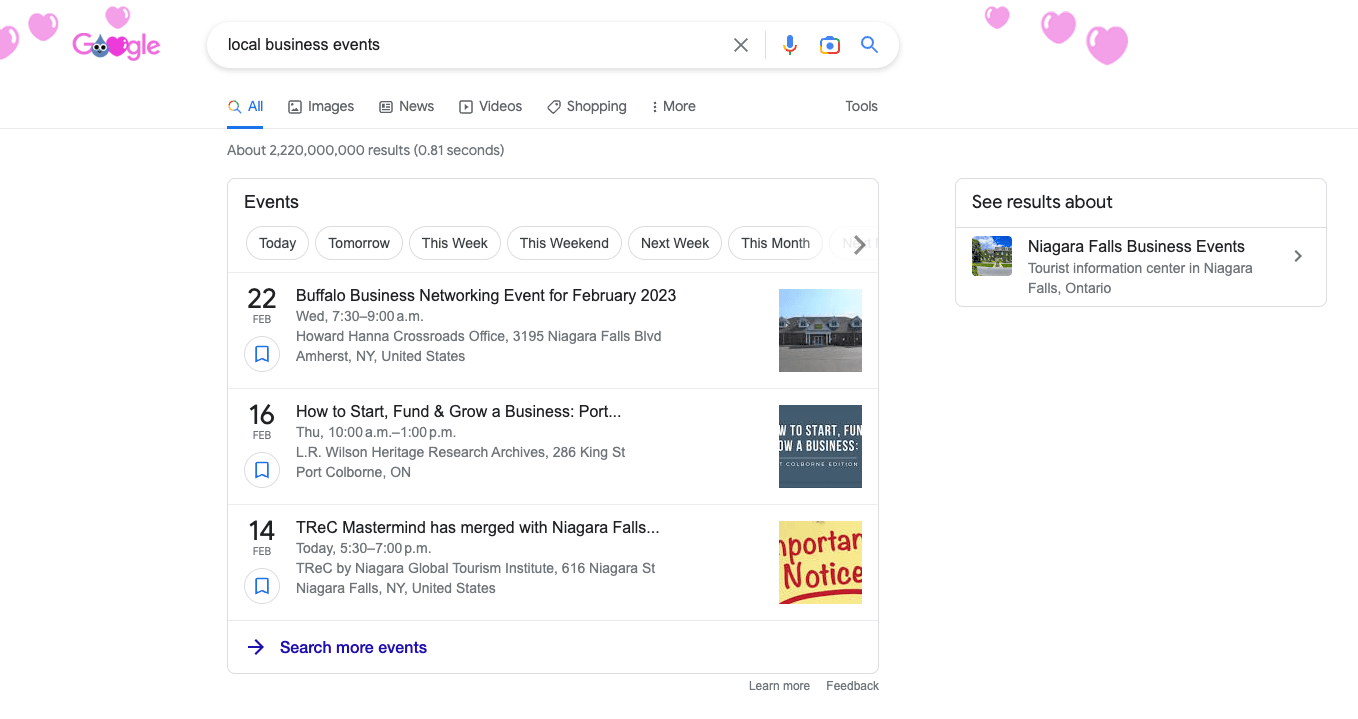Image resolution: width=1358 pixels, height=719 pixels.
Task: Click the Amherst, NY, United States location
Action: 381,357
